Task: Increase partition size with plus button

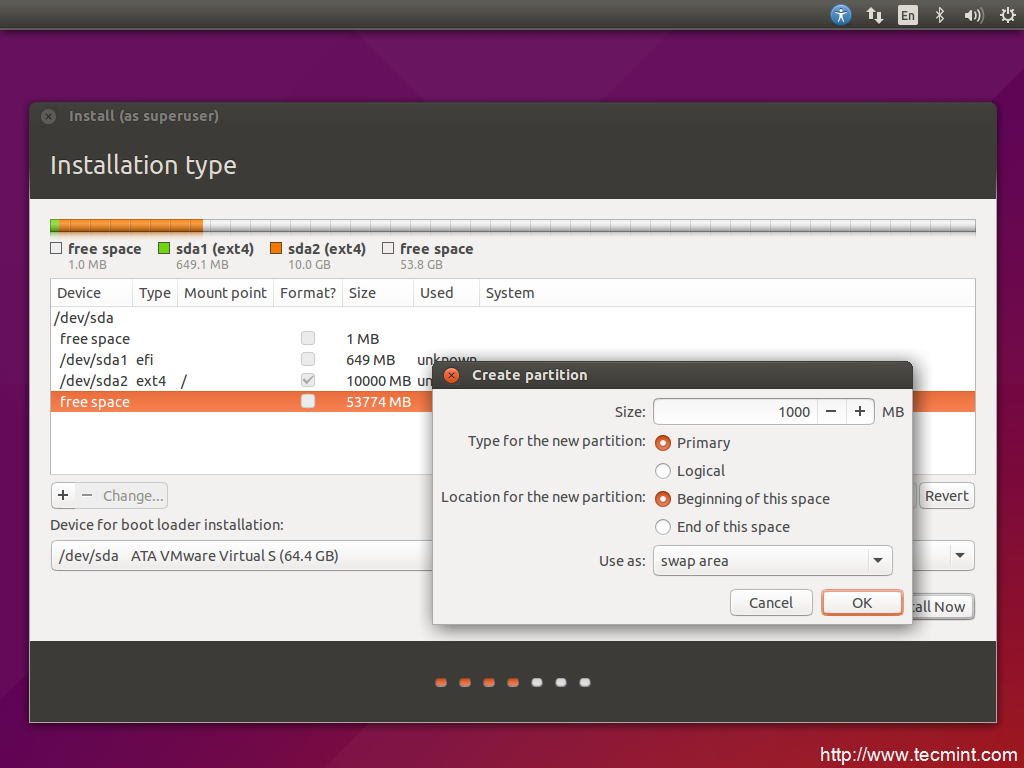Action: tap(860, 412)
